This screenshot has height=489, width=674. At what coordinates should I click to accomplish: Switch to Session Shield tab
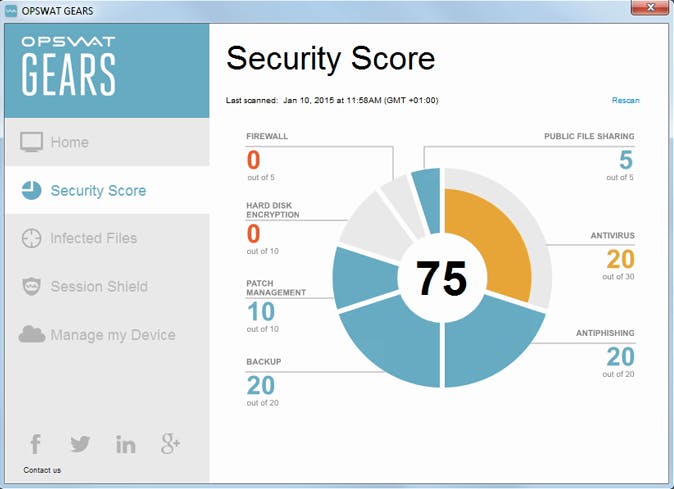pos(107,286)
